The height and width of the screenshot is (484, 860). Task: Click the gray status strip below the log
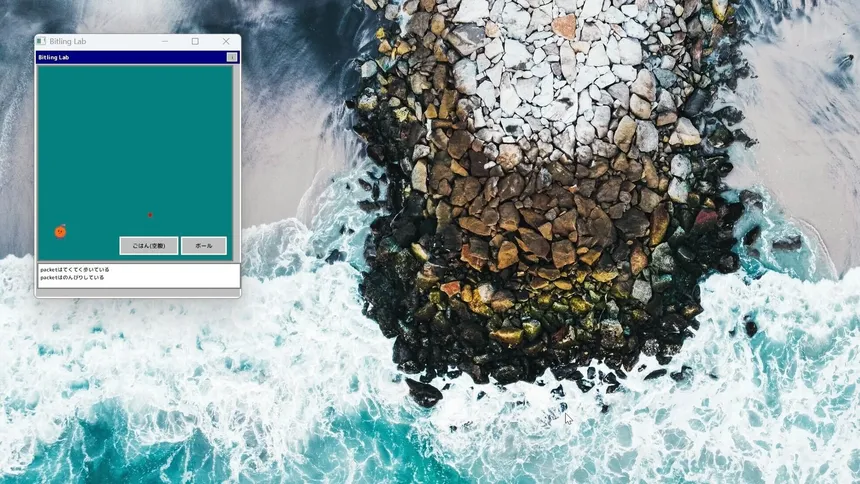coord(138,293)
